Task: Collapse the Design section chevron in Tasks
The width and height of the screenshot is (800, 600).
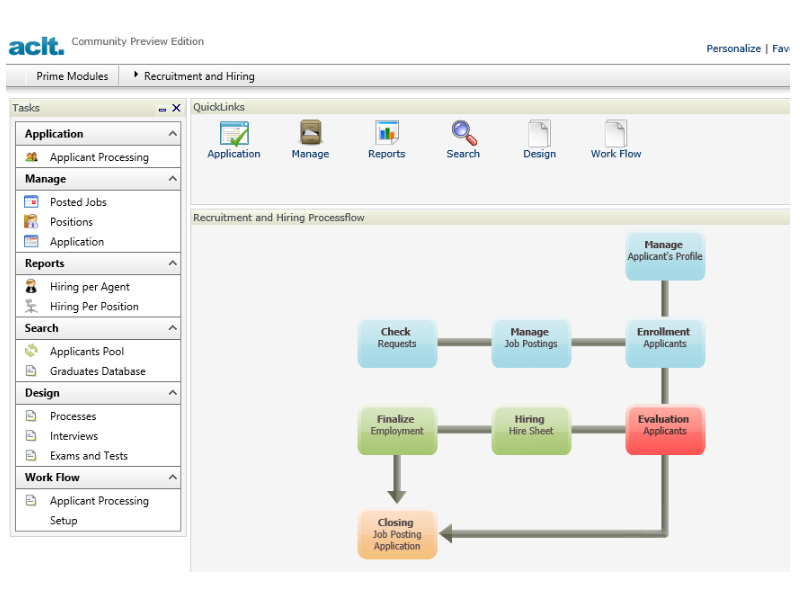Action: pos(172,393)
